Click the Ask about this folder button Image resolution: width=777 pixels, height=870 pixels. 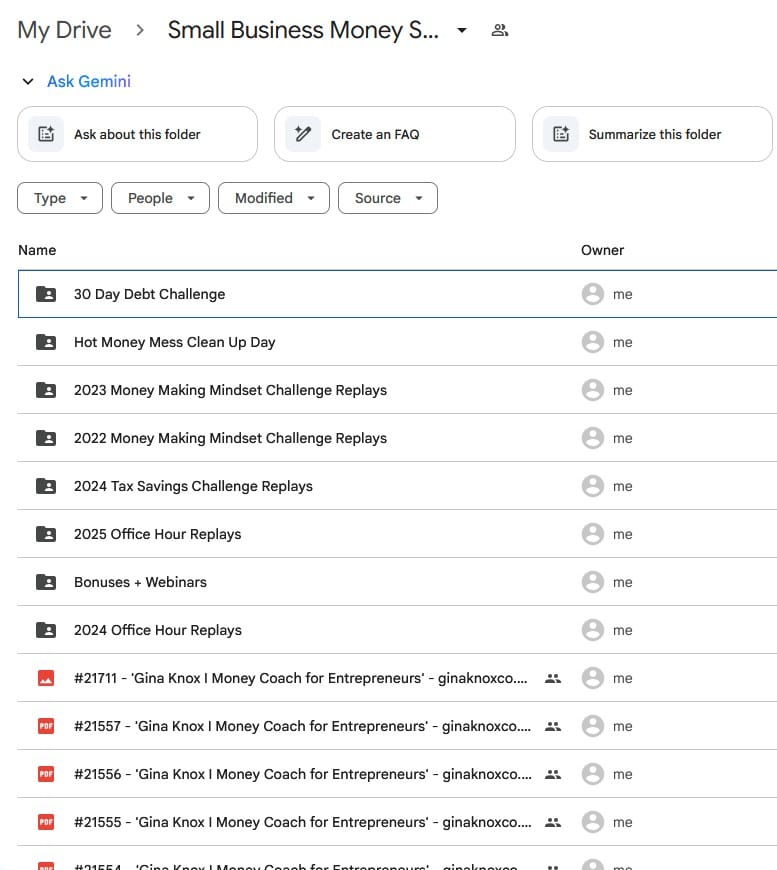pos(137,134)
